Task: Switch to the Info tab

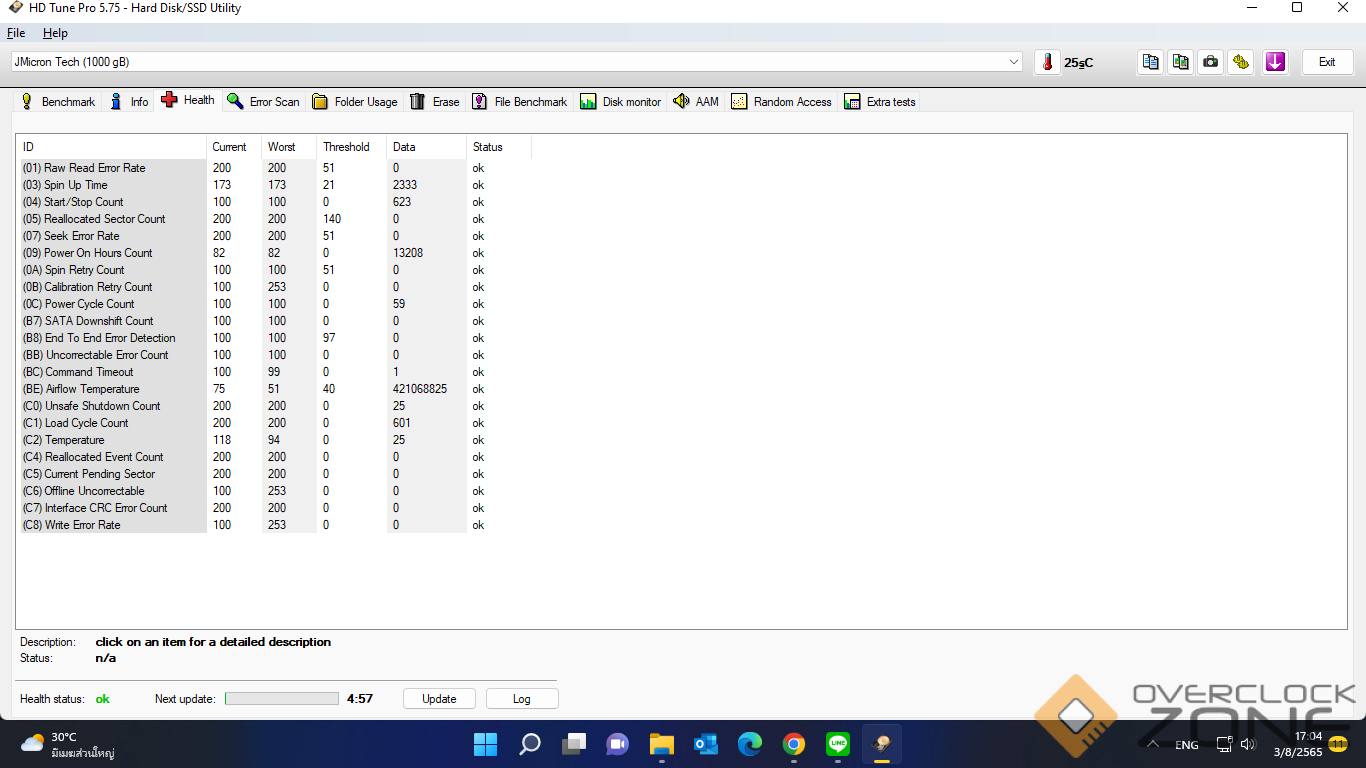Action: [x=129, y=102]
